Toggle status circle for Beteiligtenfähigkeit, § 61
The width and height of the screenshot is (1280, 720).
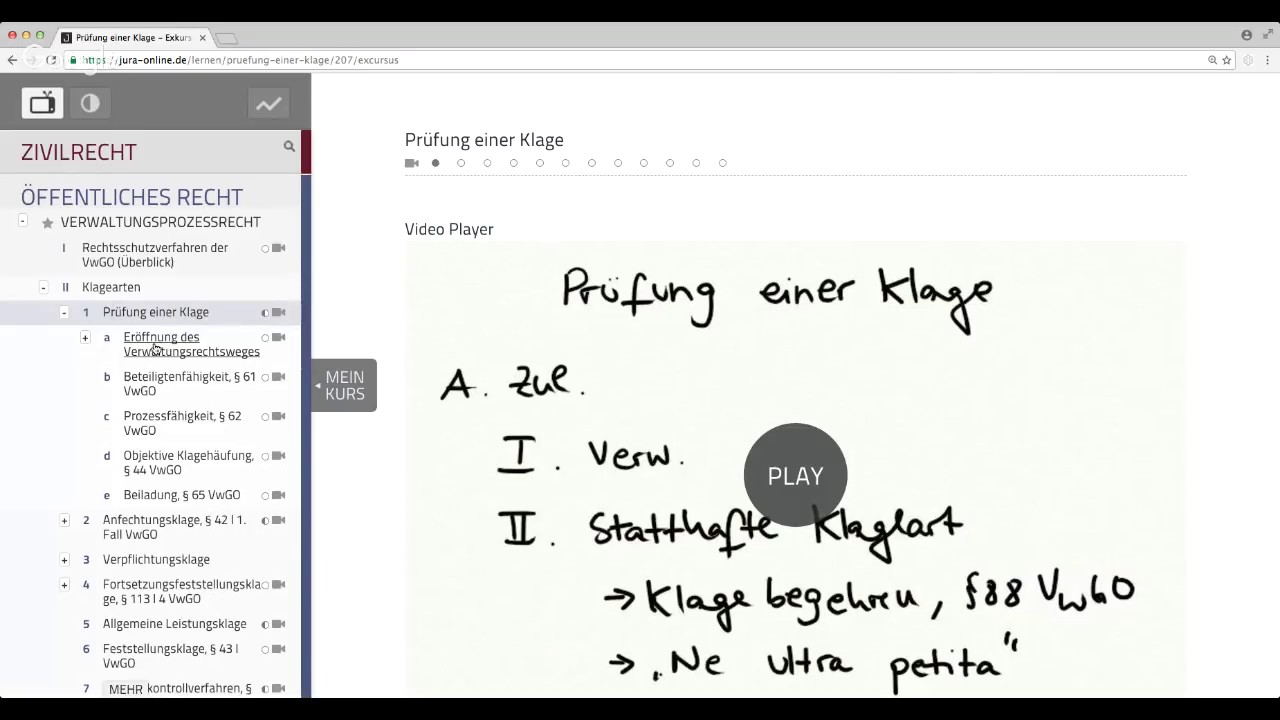tap(265, 377)
